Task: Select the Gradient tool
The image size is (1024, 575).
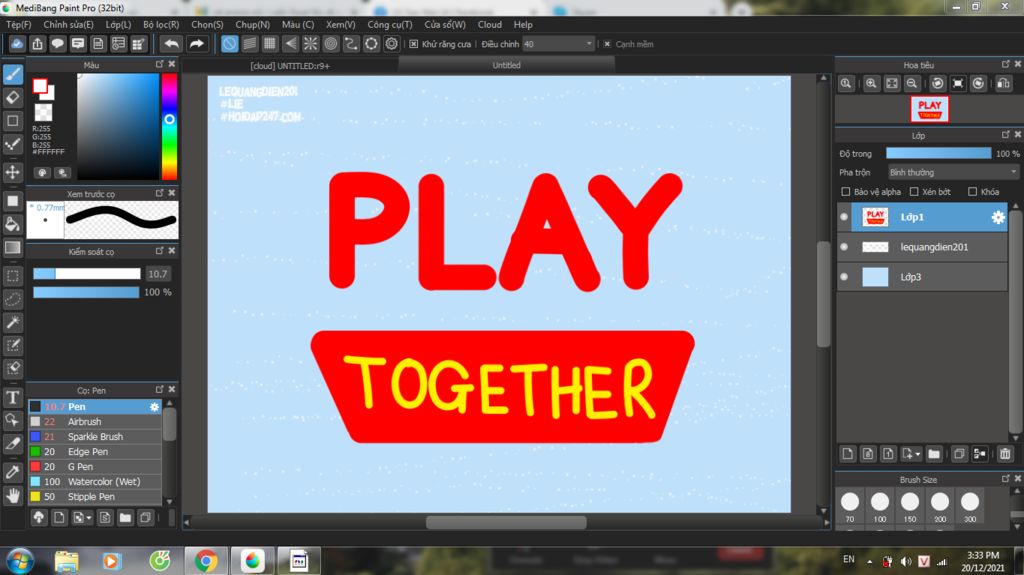Action: click(x=13, y=248)
